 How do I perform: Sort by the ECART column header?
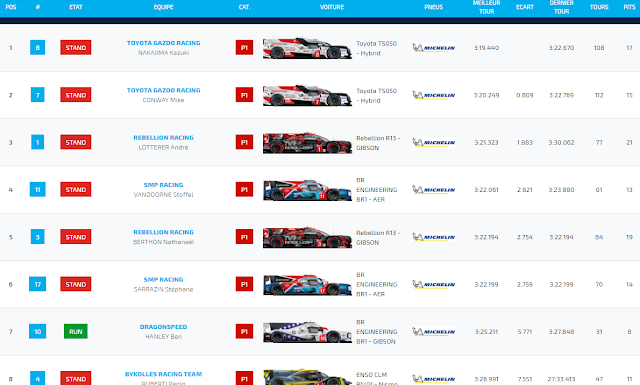coord(524,7)
